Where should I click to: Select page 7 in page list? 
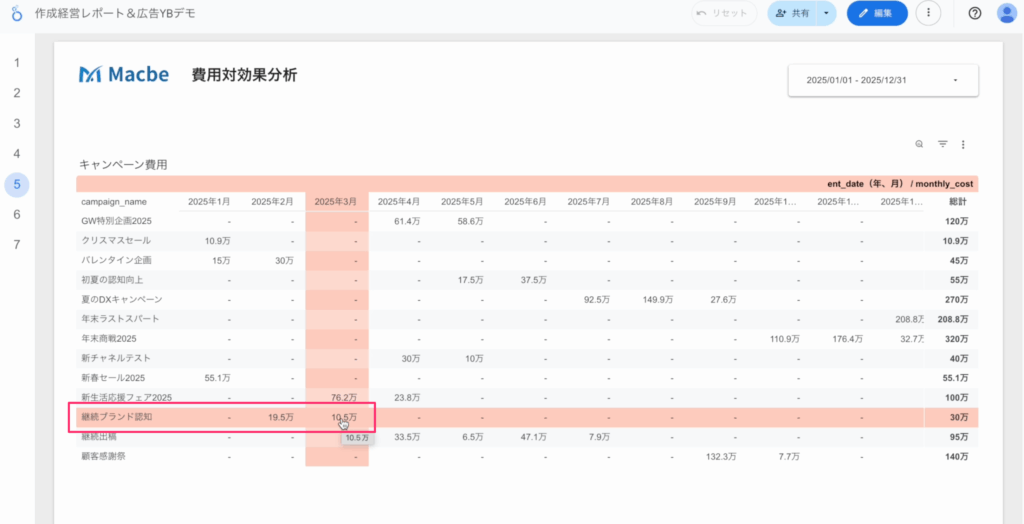point(16,245)
